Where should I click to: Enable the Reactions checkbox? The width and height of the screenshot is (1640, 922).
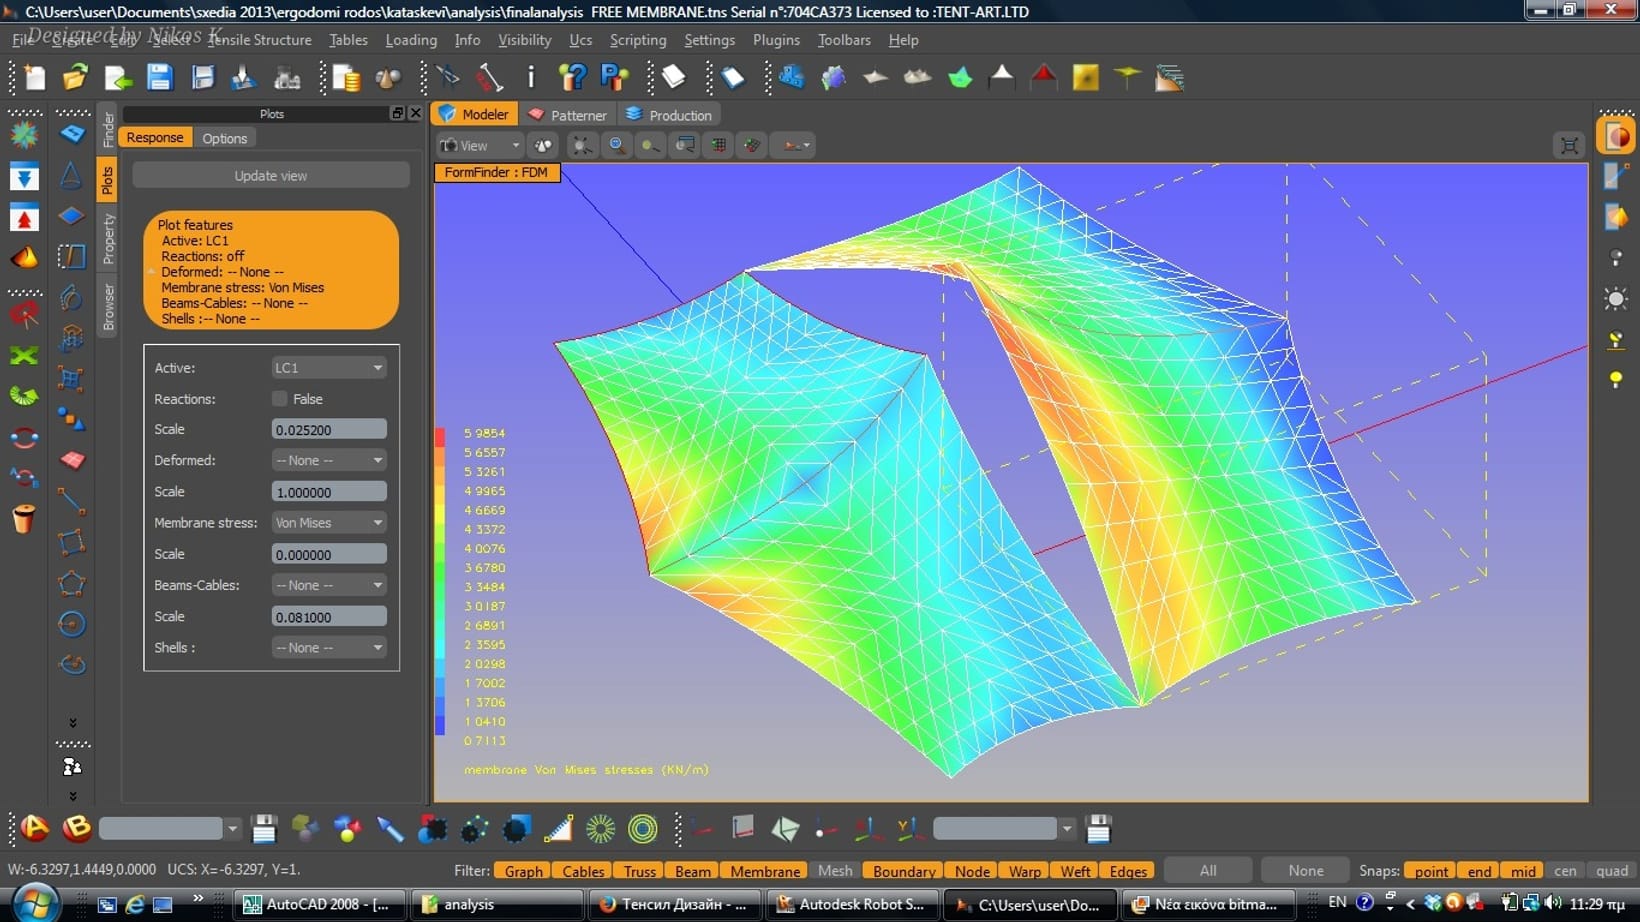[280, 399]
